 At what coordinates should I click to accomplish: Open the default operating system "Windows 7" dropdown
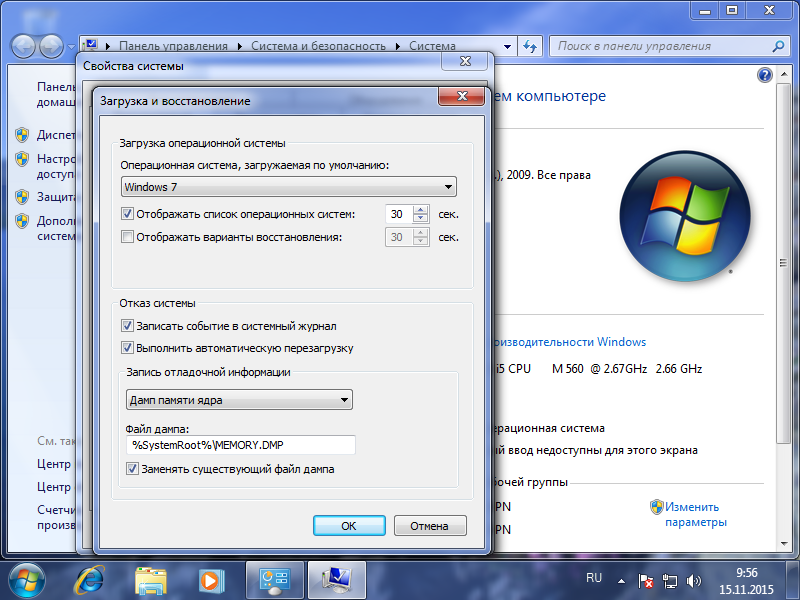288,187
